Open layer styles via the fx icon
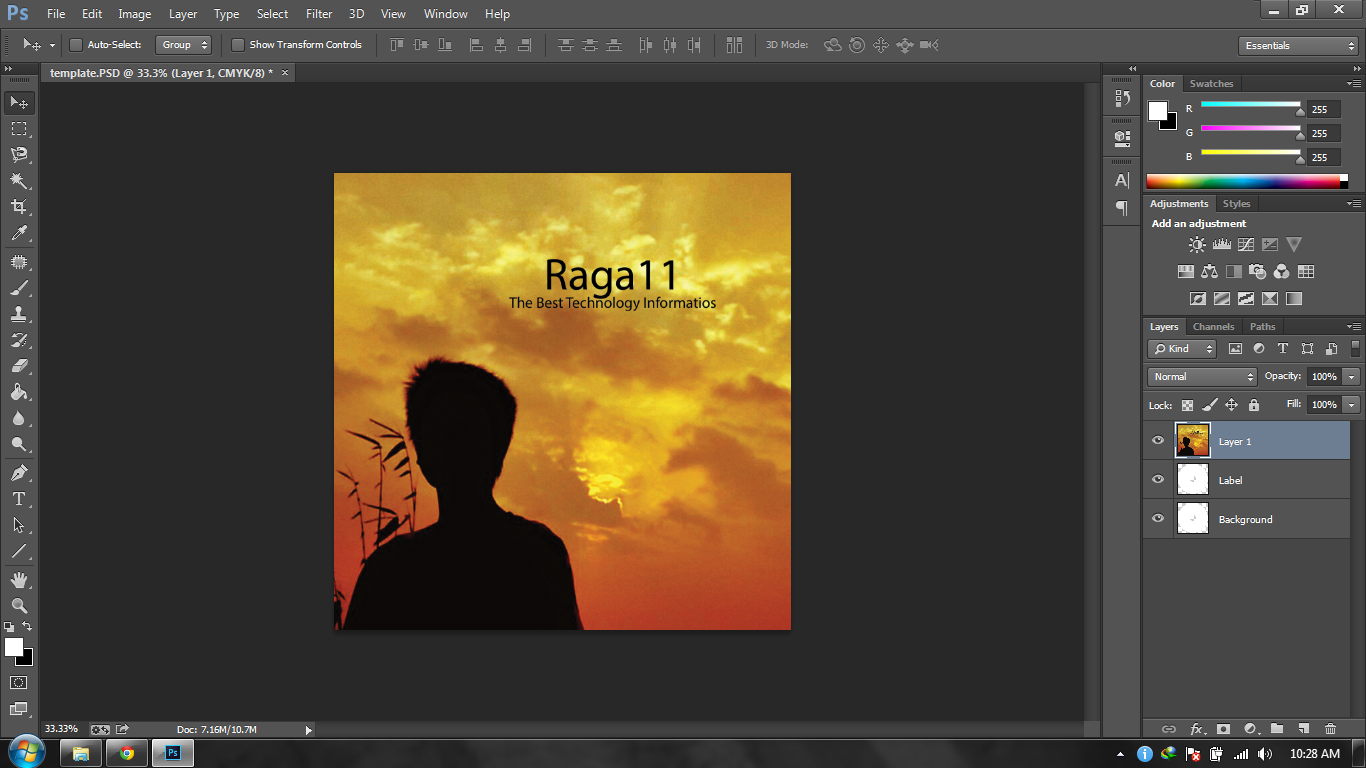1366x768 pixels. (1198, 729)
